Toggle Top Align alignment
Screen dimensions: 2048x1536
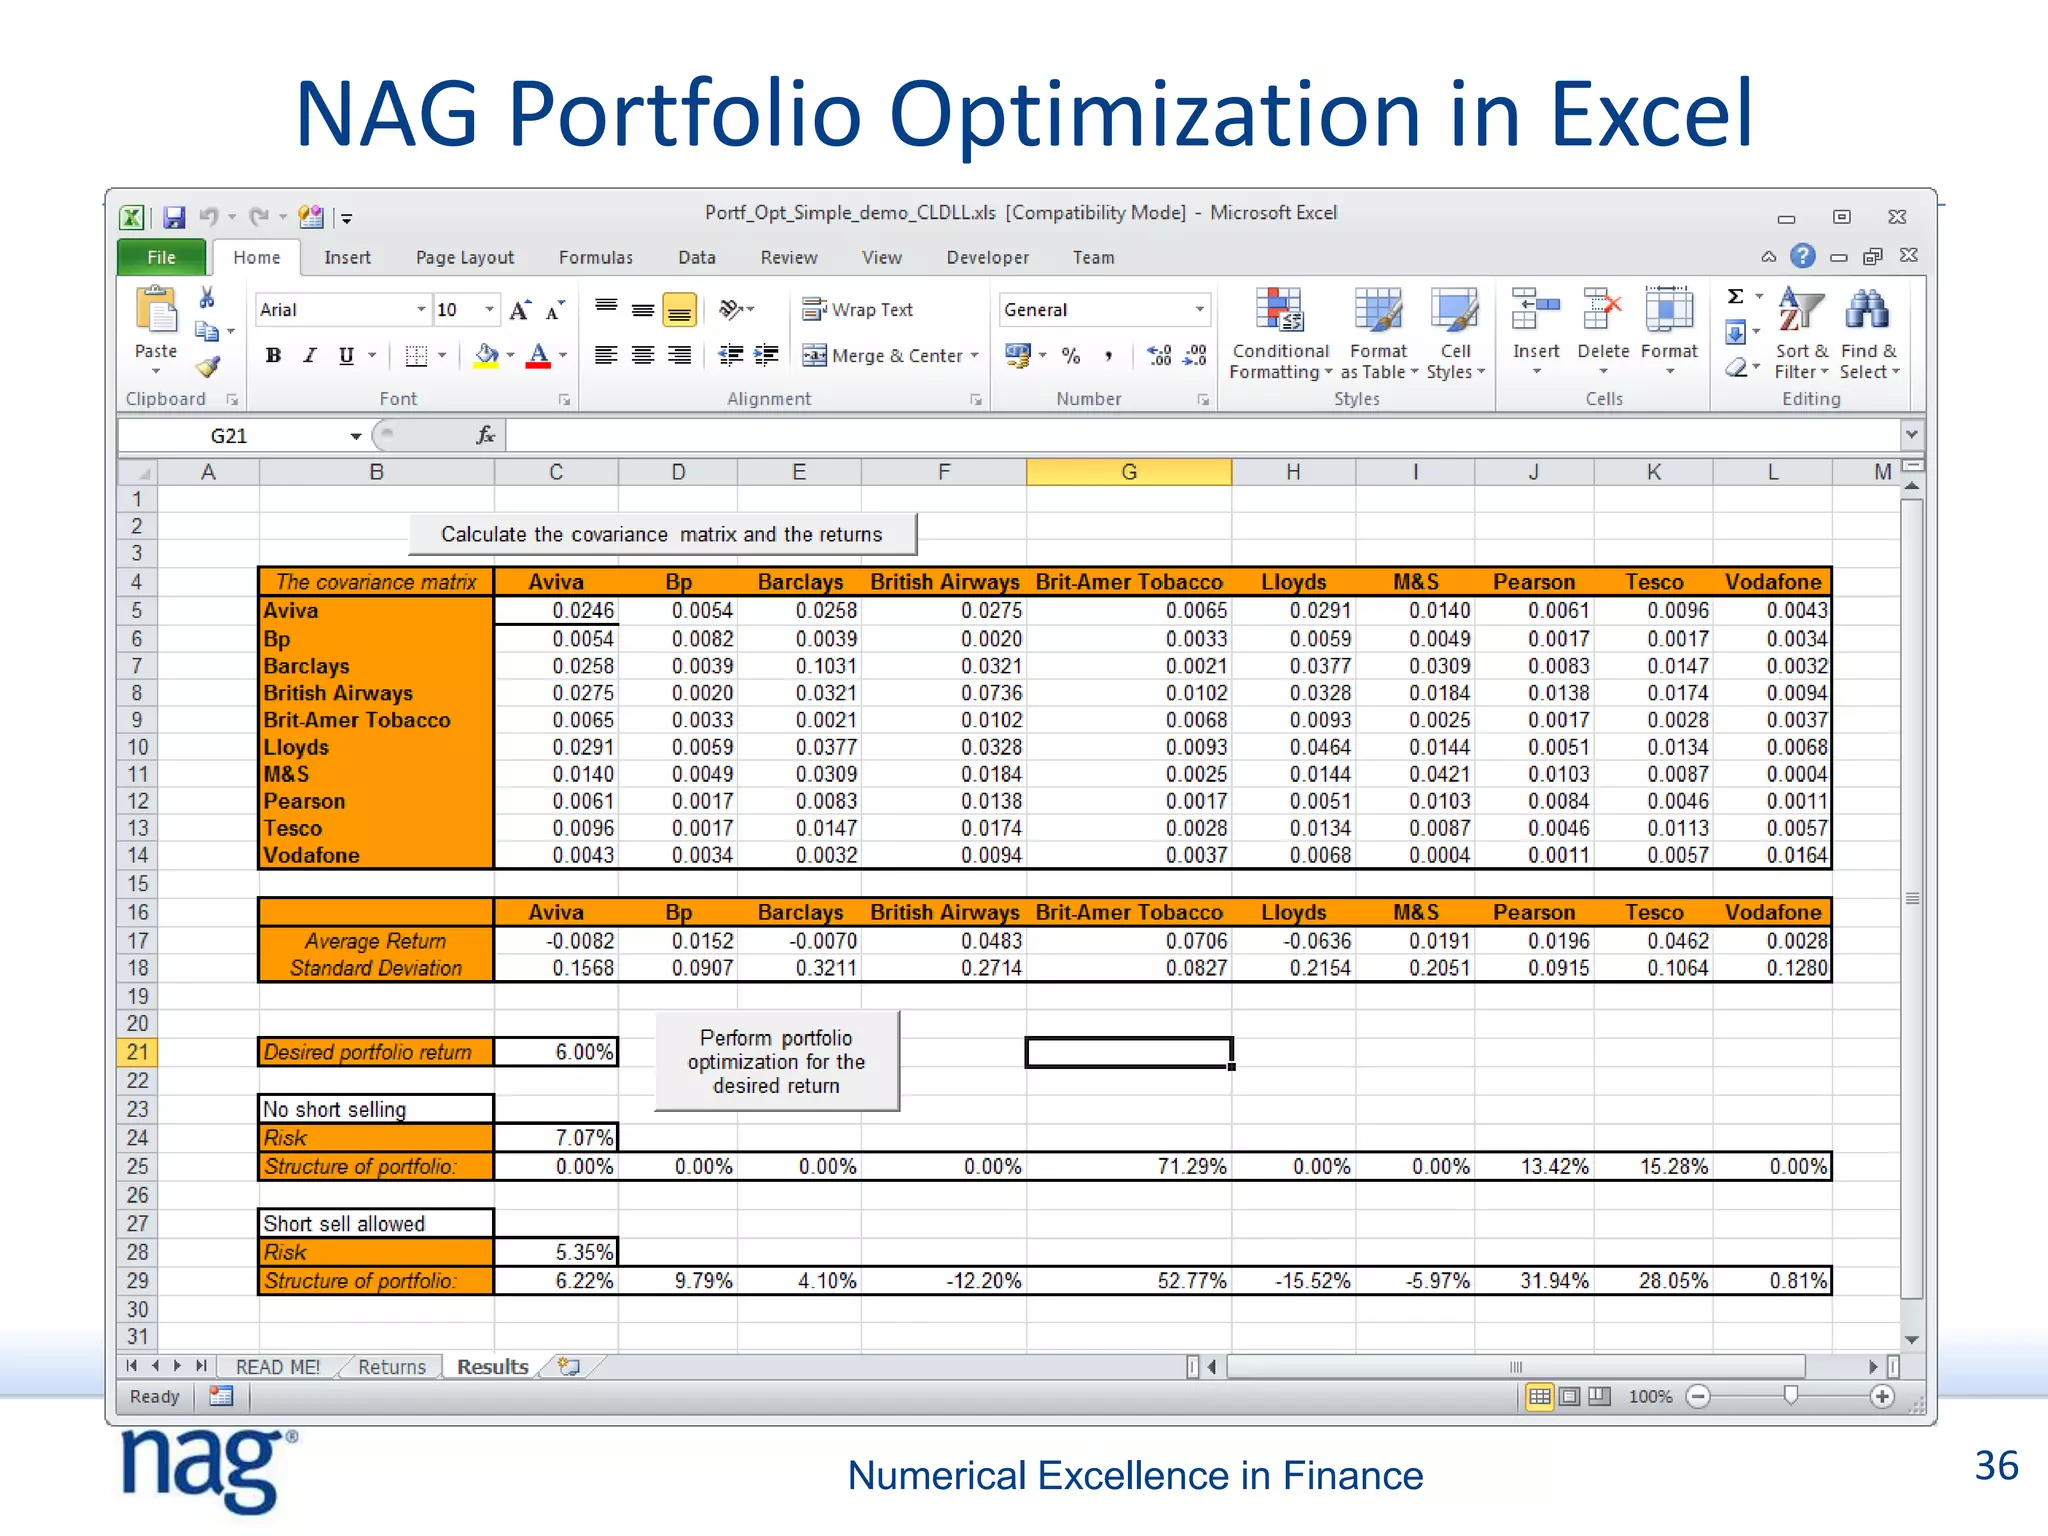pos(606,308)
